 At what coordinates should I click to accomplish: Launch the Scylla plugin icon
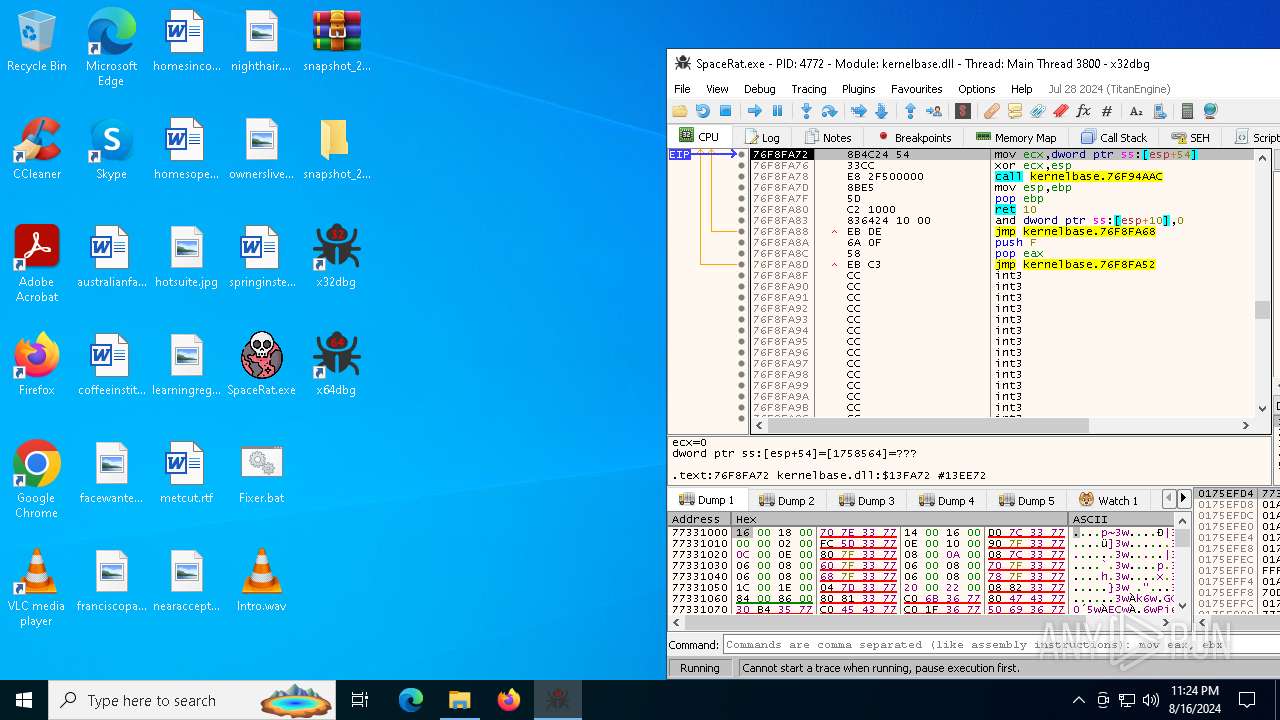pyautogui.click(x=963, y=111)
